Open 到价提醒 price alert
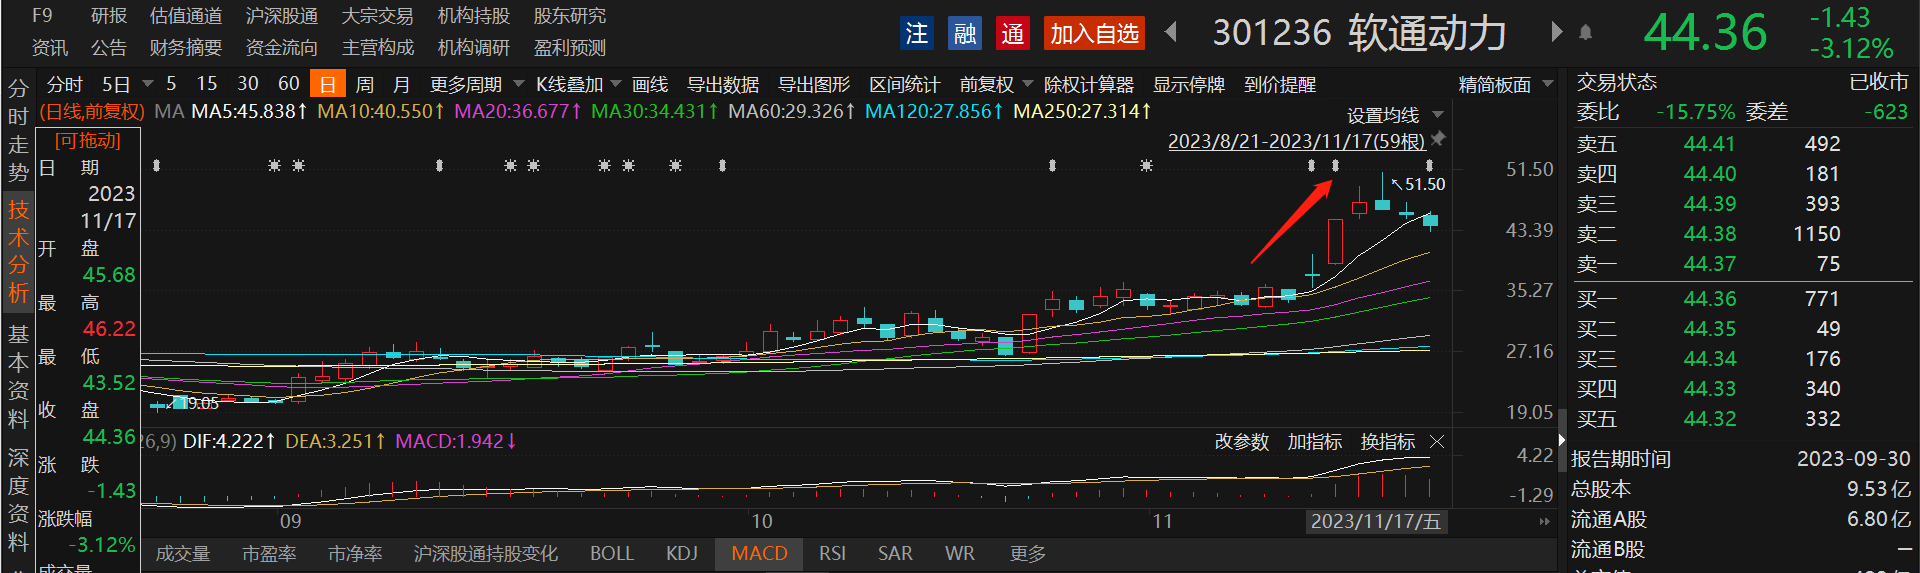 point(1280,84)
